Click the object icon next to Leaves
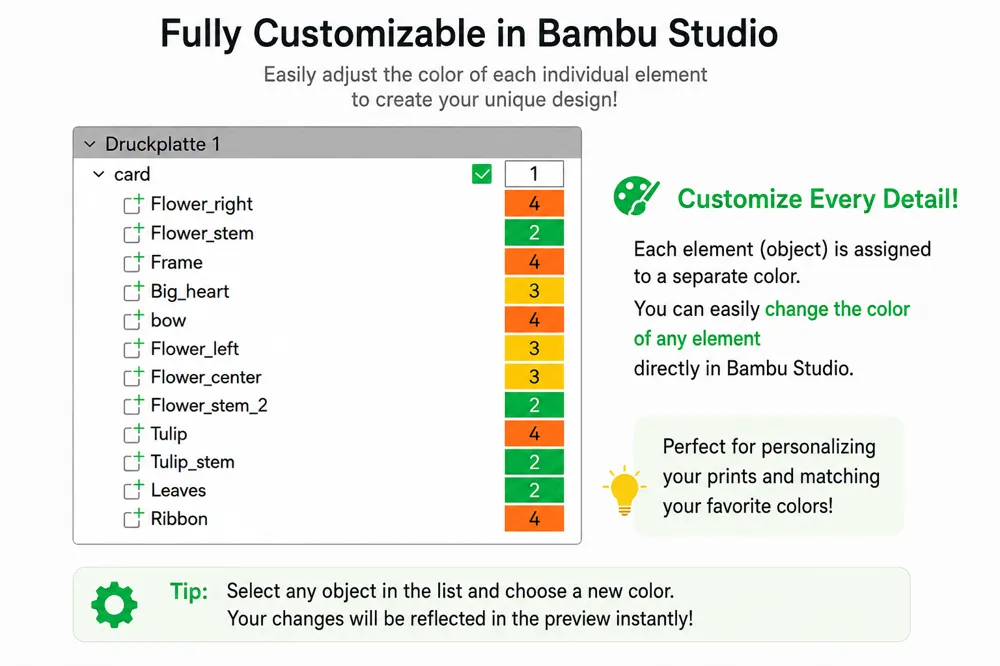Viewport: 1000px width, 666px height. point(133,490)
